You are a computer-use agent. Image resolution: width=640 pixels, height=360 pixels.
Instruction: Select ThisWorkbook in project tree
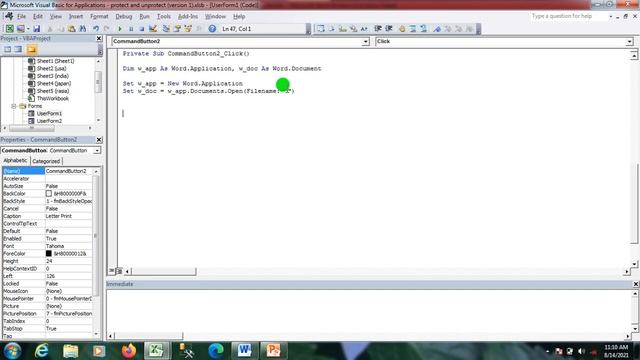tap(53, 98)
